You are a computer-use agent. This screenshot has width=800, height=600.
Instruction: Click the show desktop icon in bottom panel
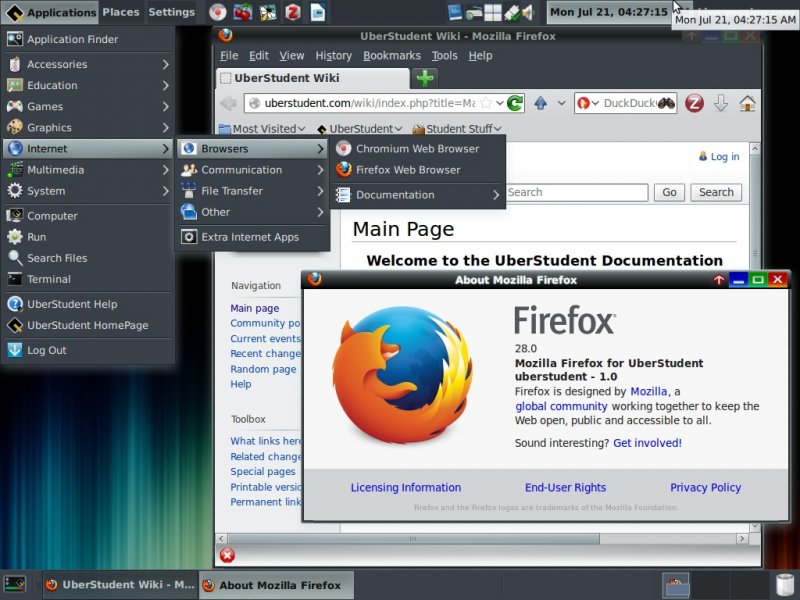[14, 584]
